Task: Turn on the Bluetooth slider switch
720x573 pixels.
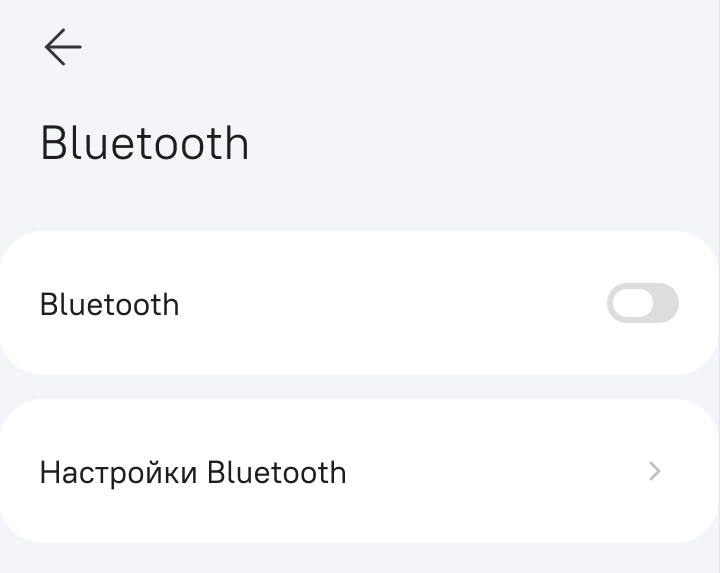Action: pyautogui.click(x=642, y=303)
